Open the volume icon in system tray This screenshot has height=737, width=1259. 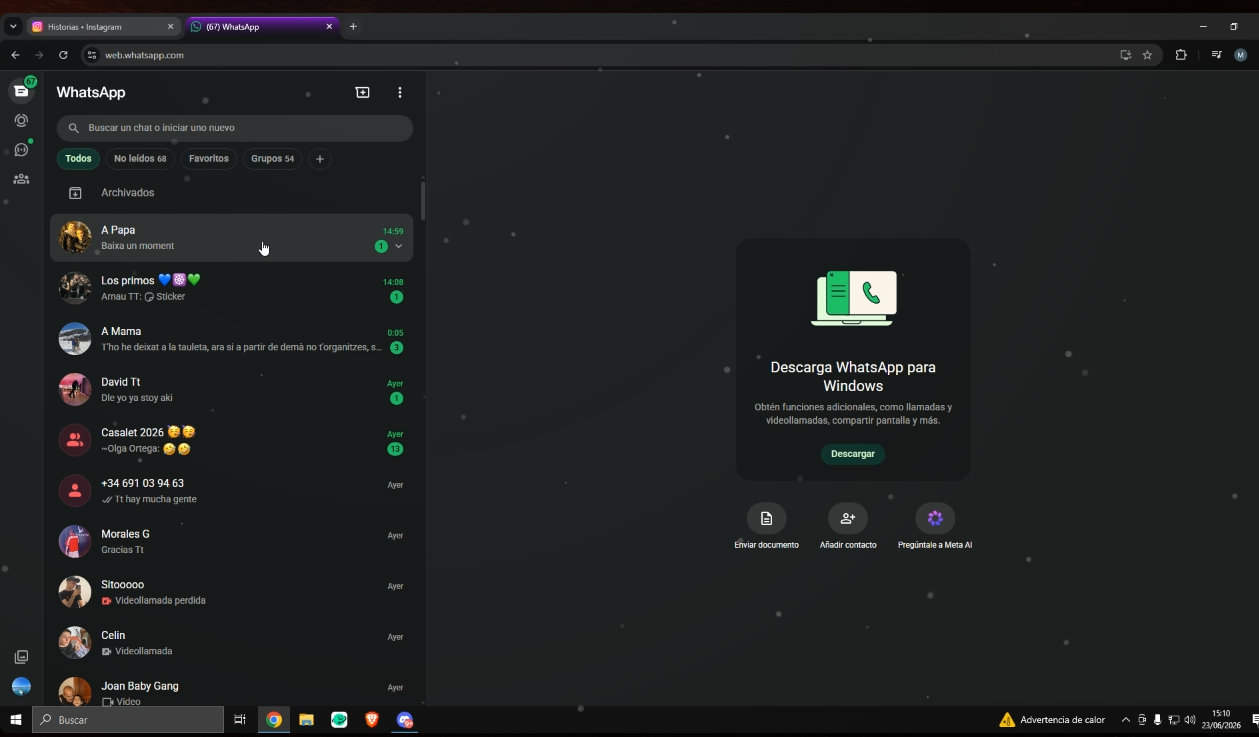coord(1190,720)
